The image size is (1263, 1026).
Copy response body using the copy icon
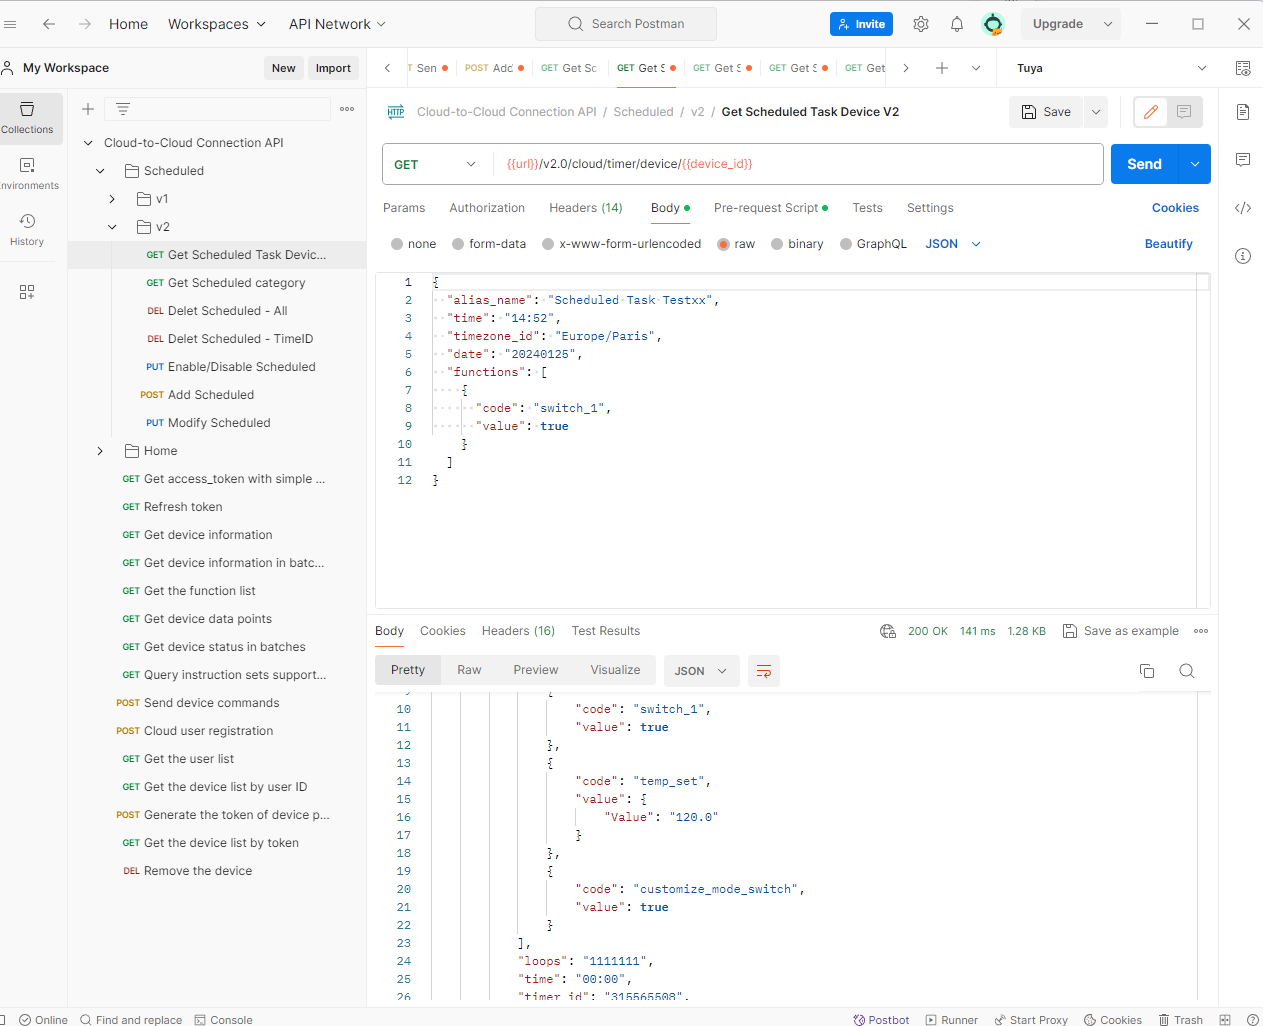click(1147, 671)
